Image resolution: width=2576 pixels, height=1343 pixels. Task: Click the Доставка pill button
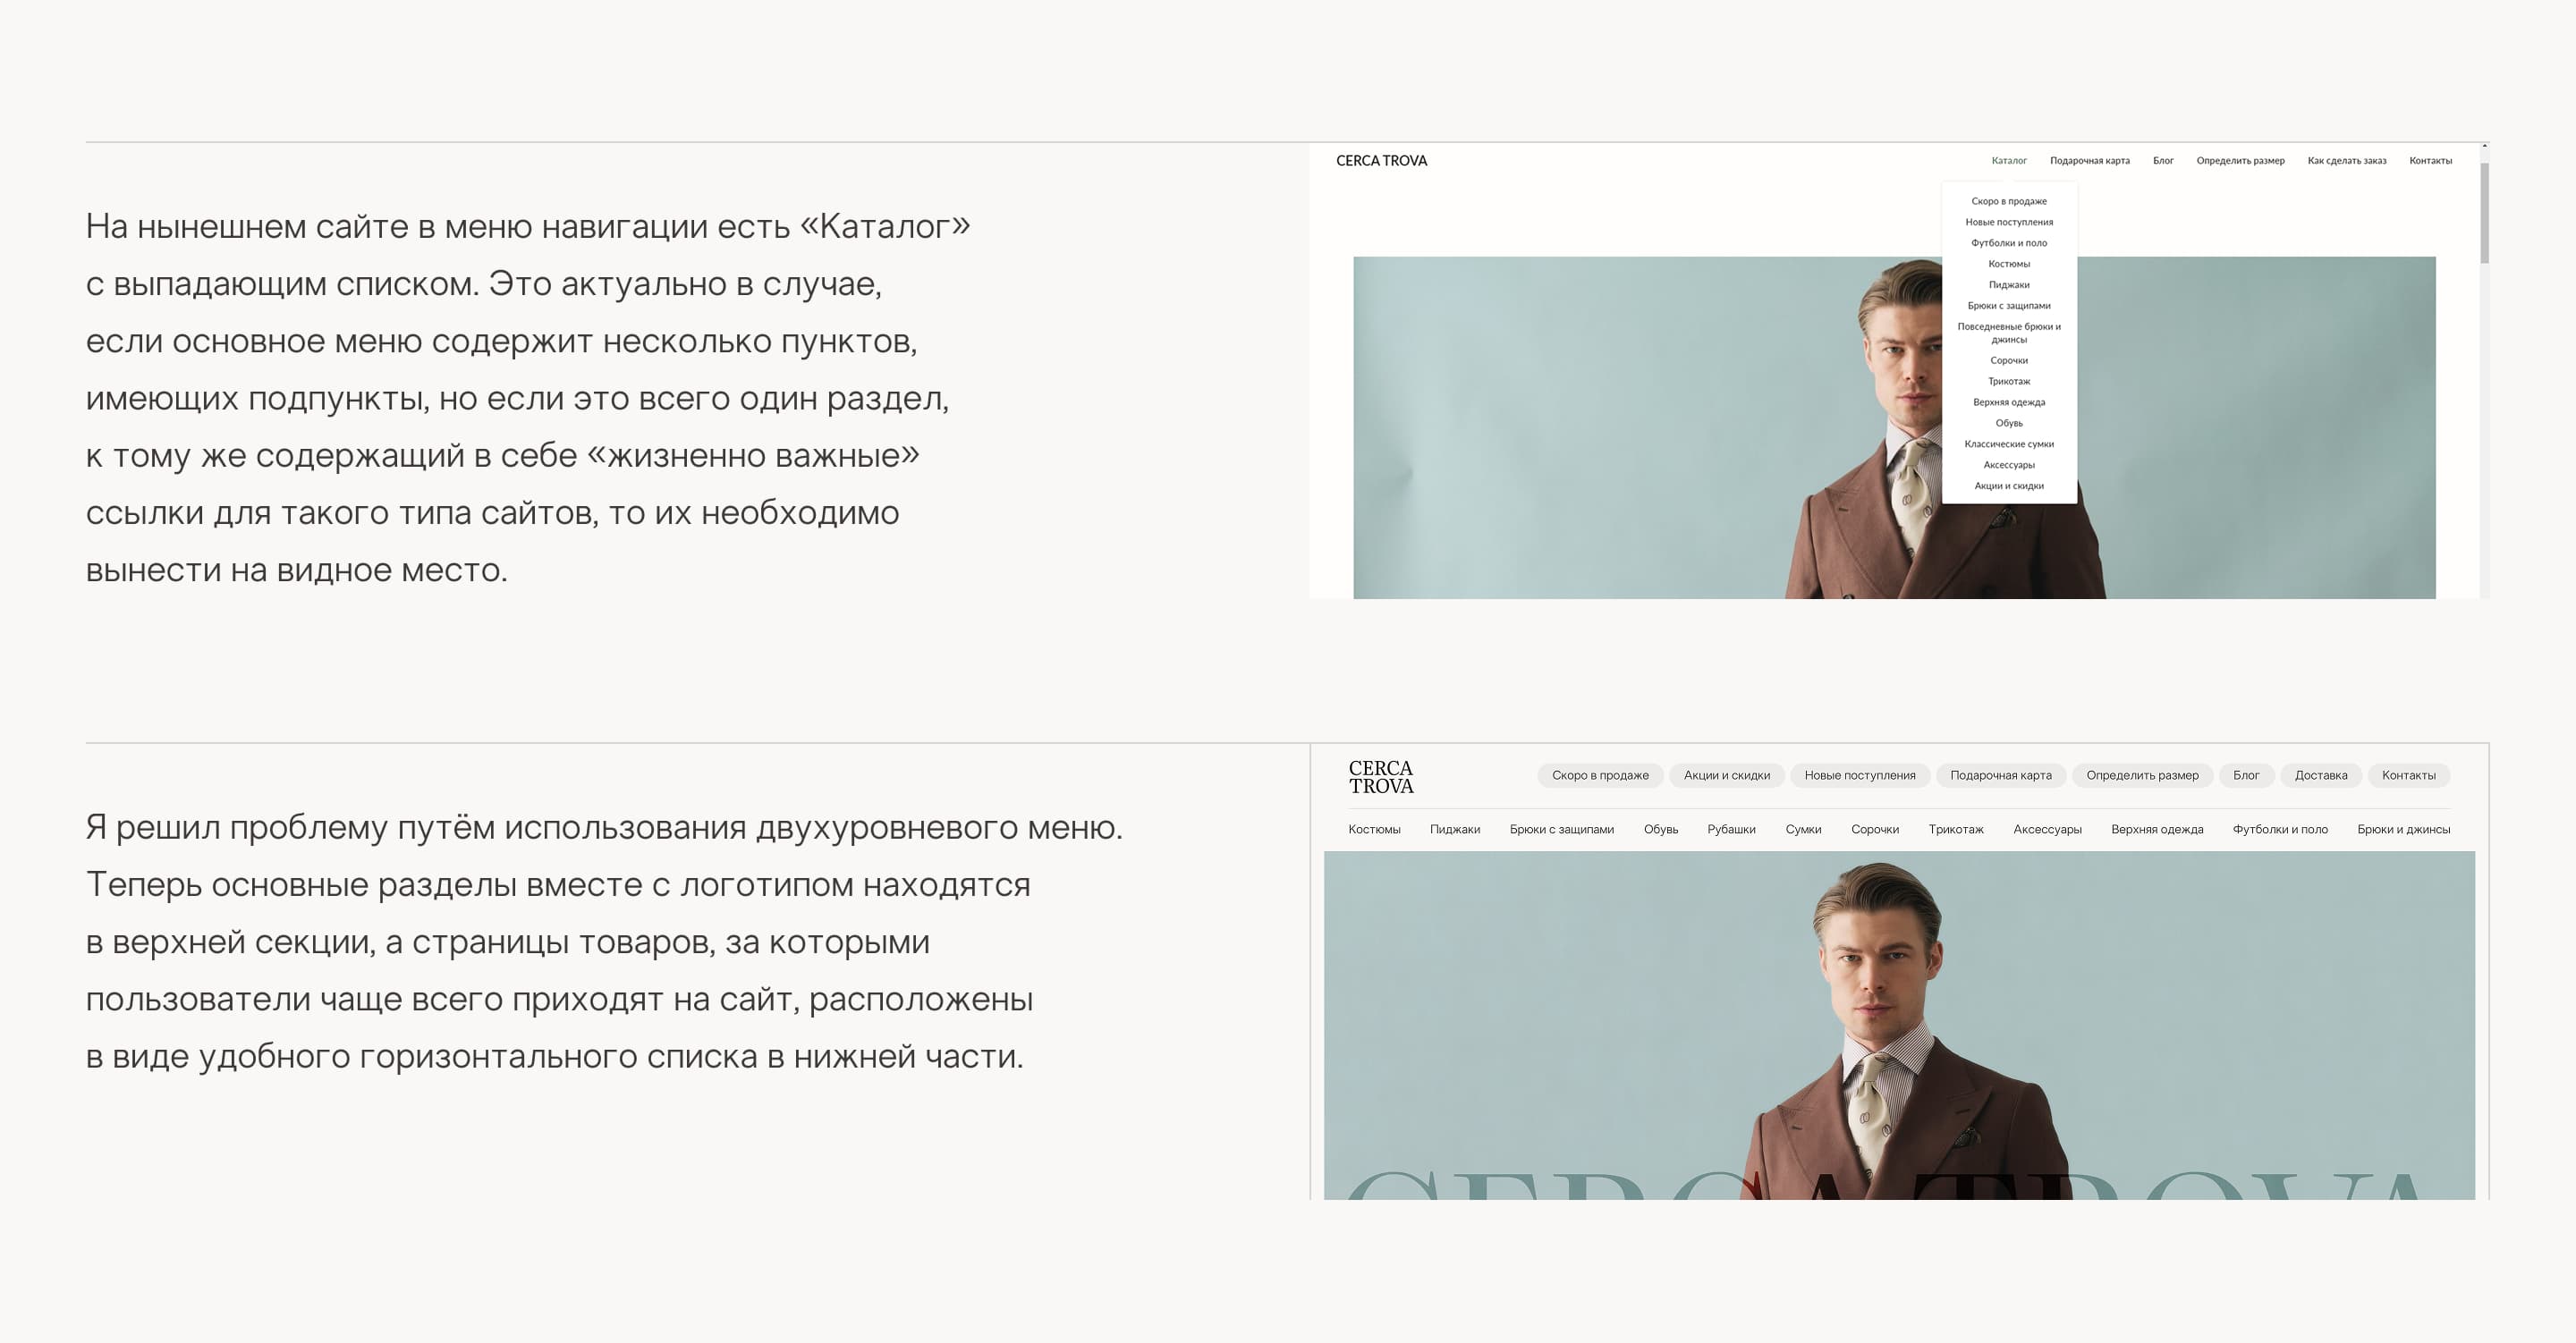[2320, 775]
